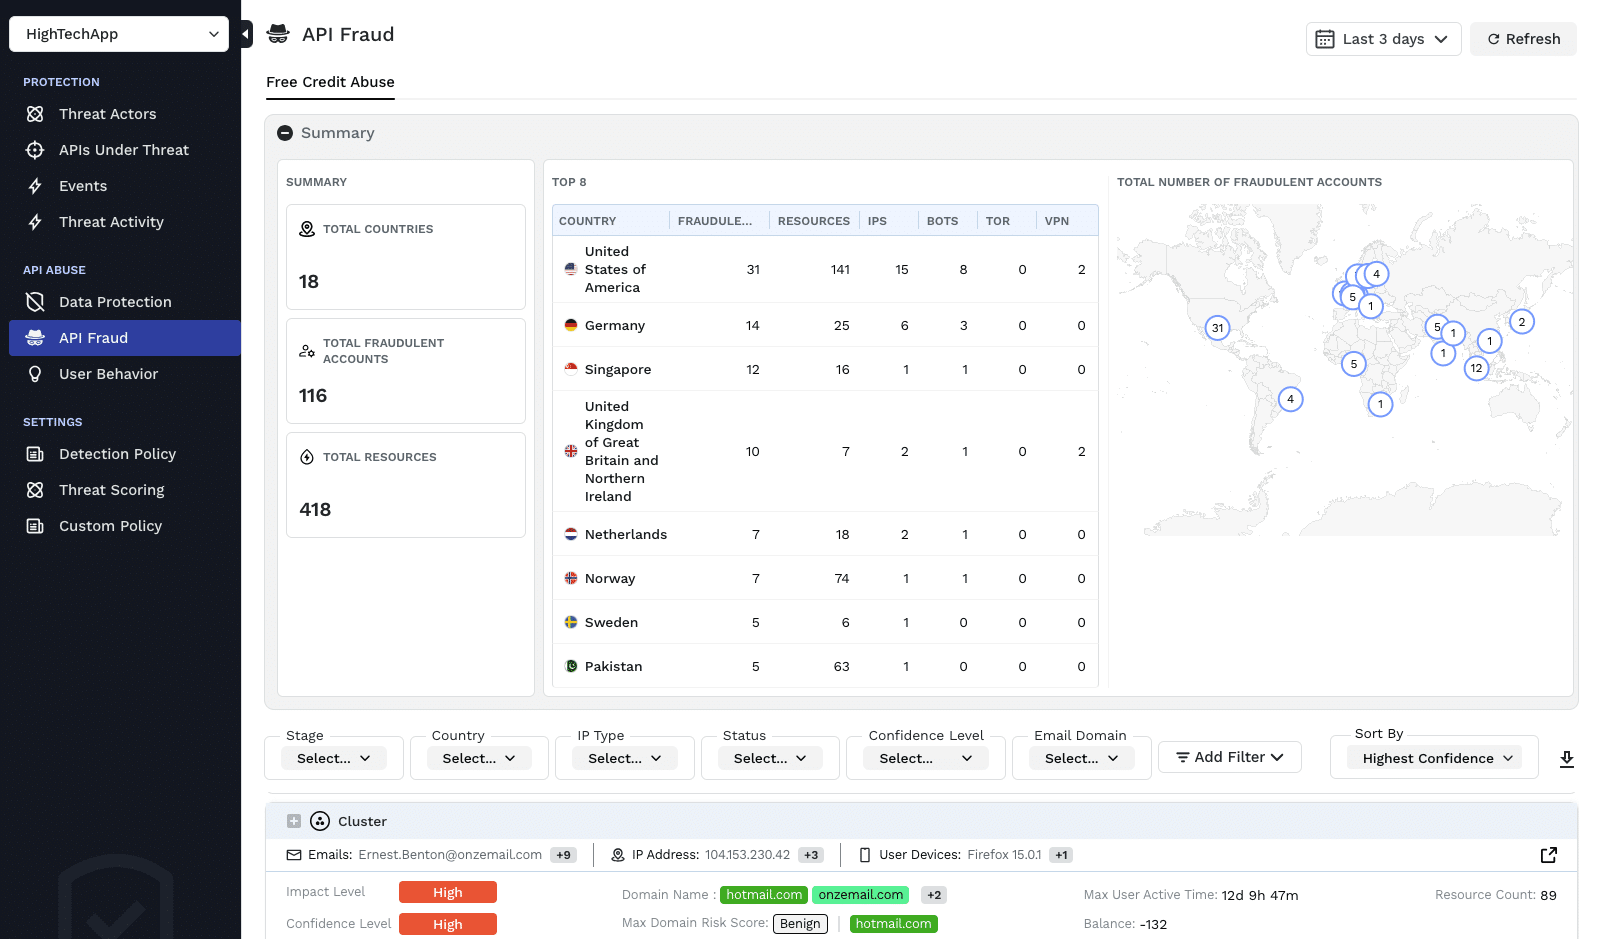Image resolution: width=1600 pixels, height=939 pixels.
Task: Expand the Cluster row with plus icon
Action: (294, 821)
